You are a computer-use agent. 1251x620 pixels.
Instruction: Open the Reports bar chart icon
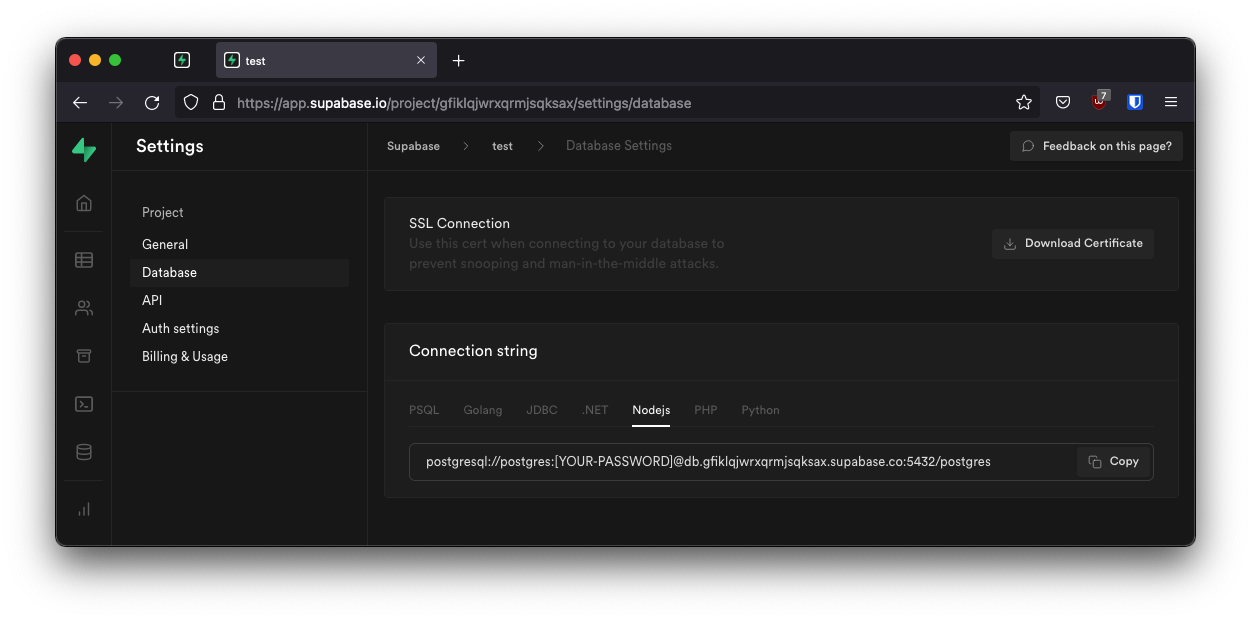click(84, 509)
